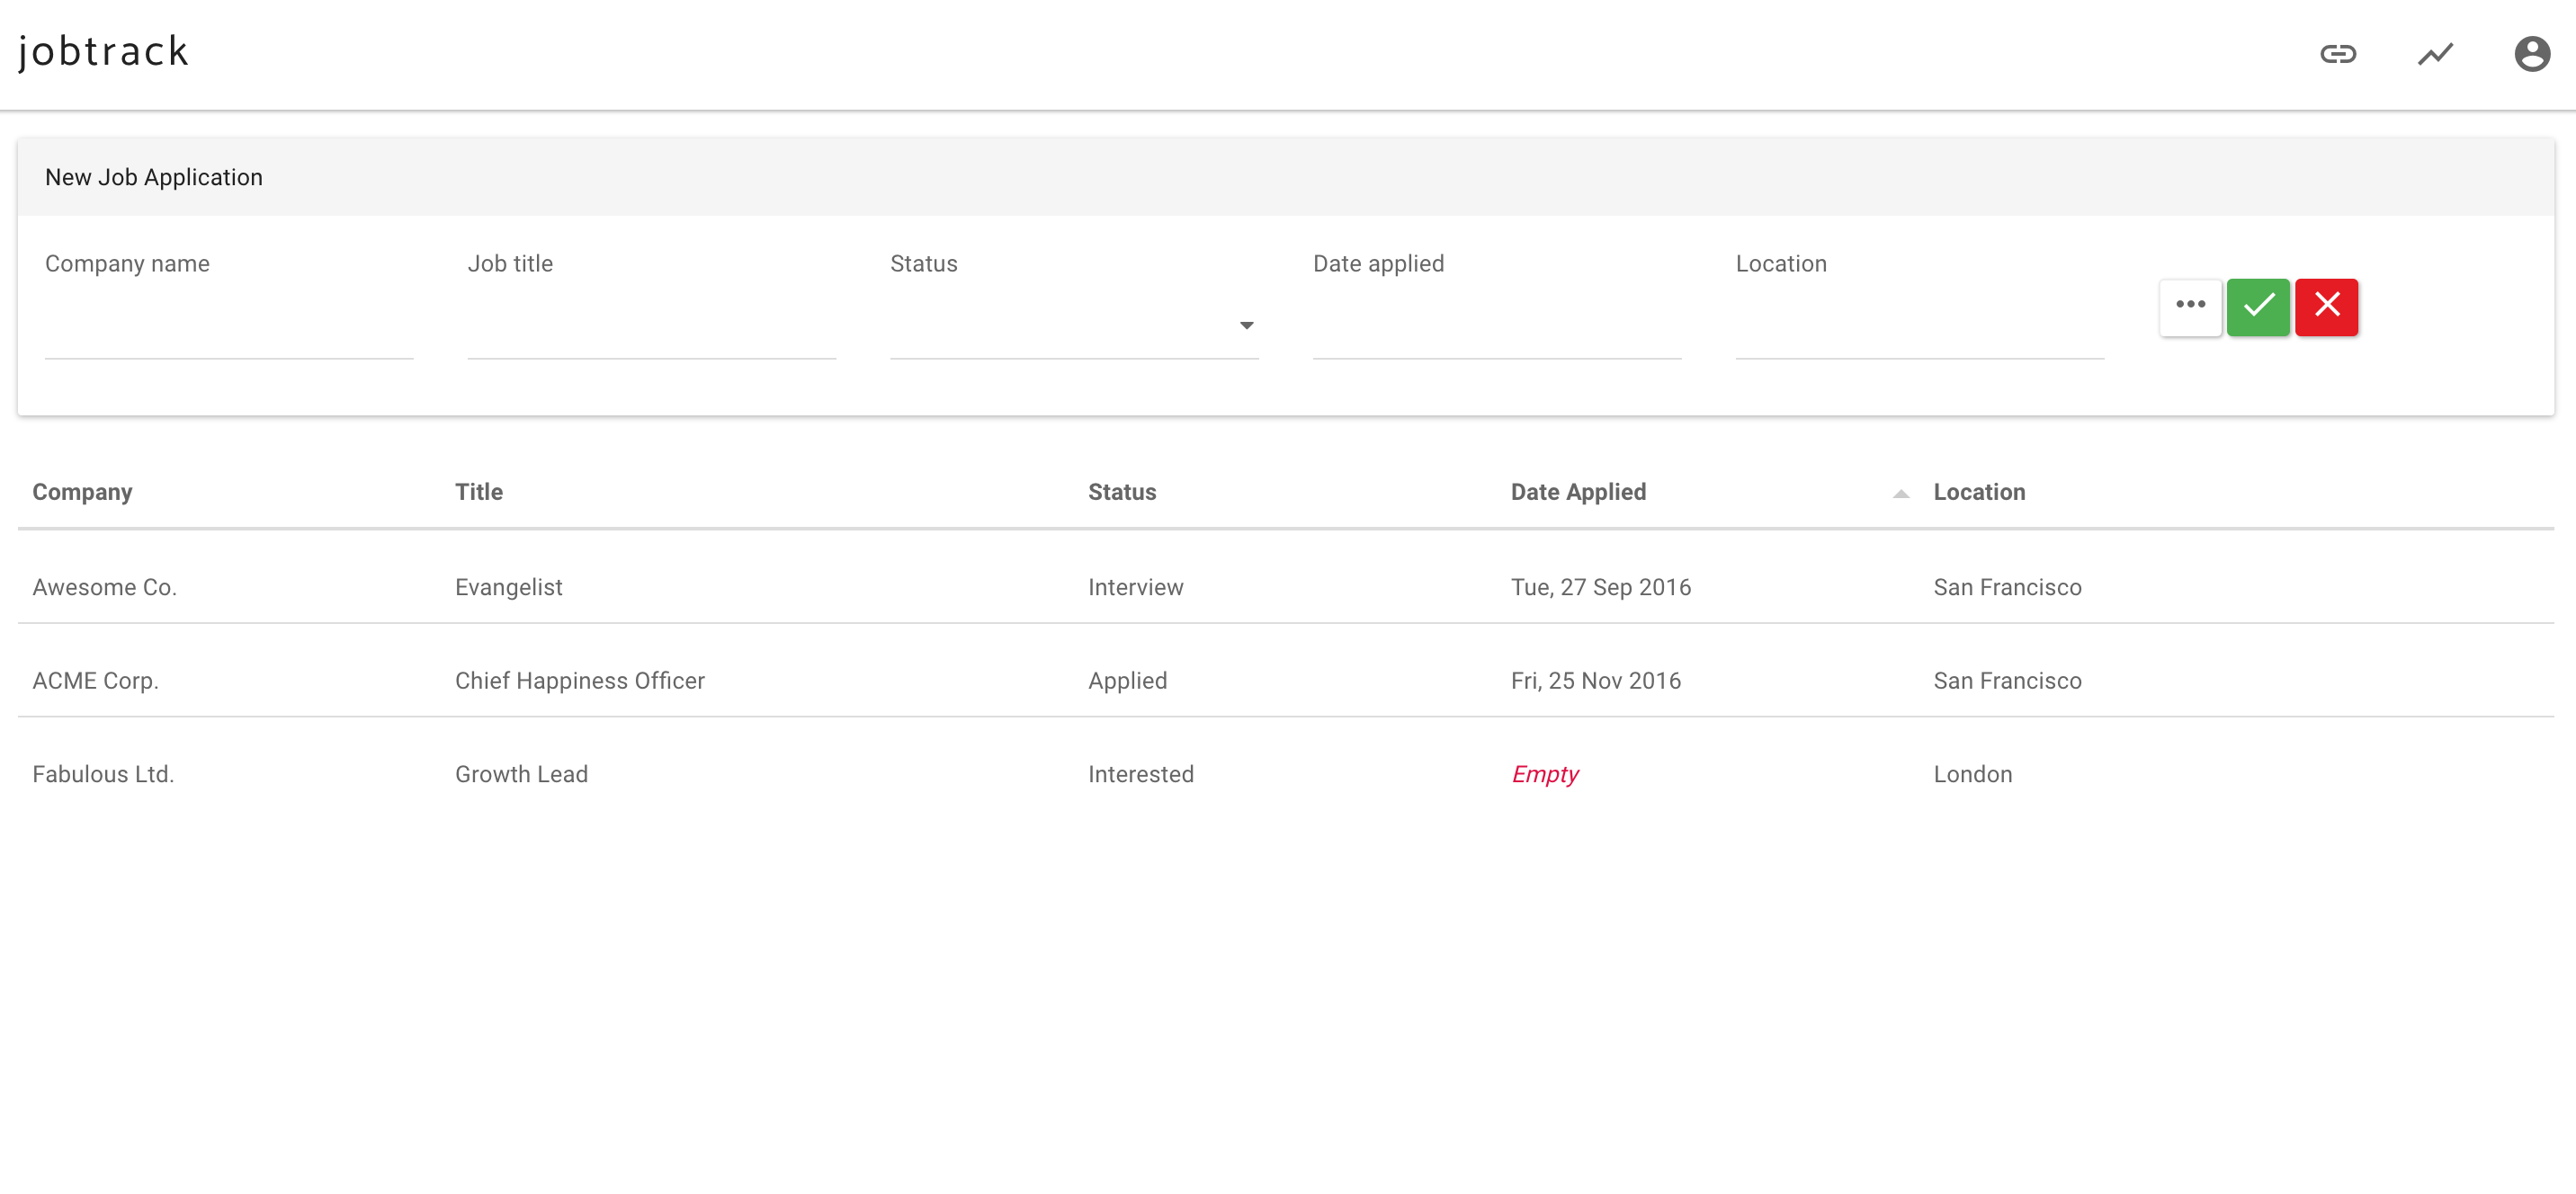This screenshot has width=2576, height=1194.
Task: Confirm with the green checkmark button
Action: [x=2258, y=306]
